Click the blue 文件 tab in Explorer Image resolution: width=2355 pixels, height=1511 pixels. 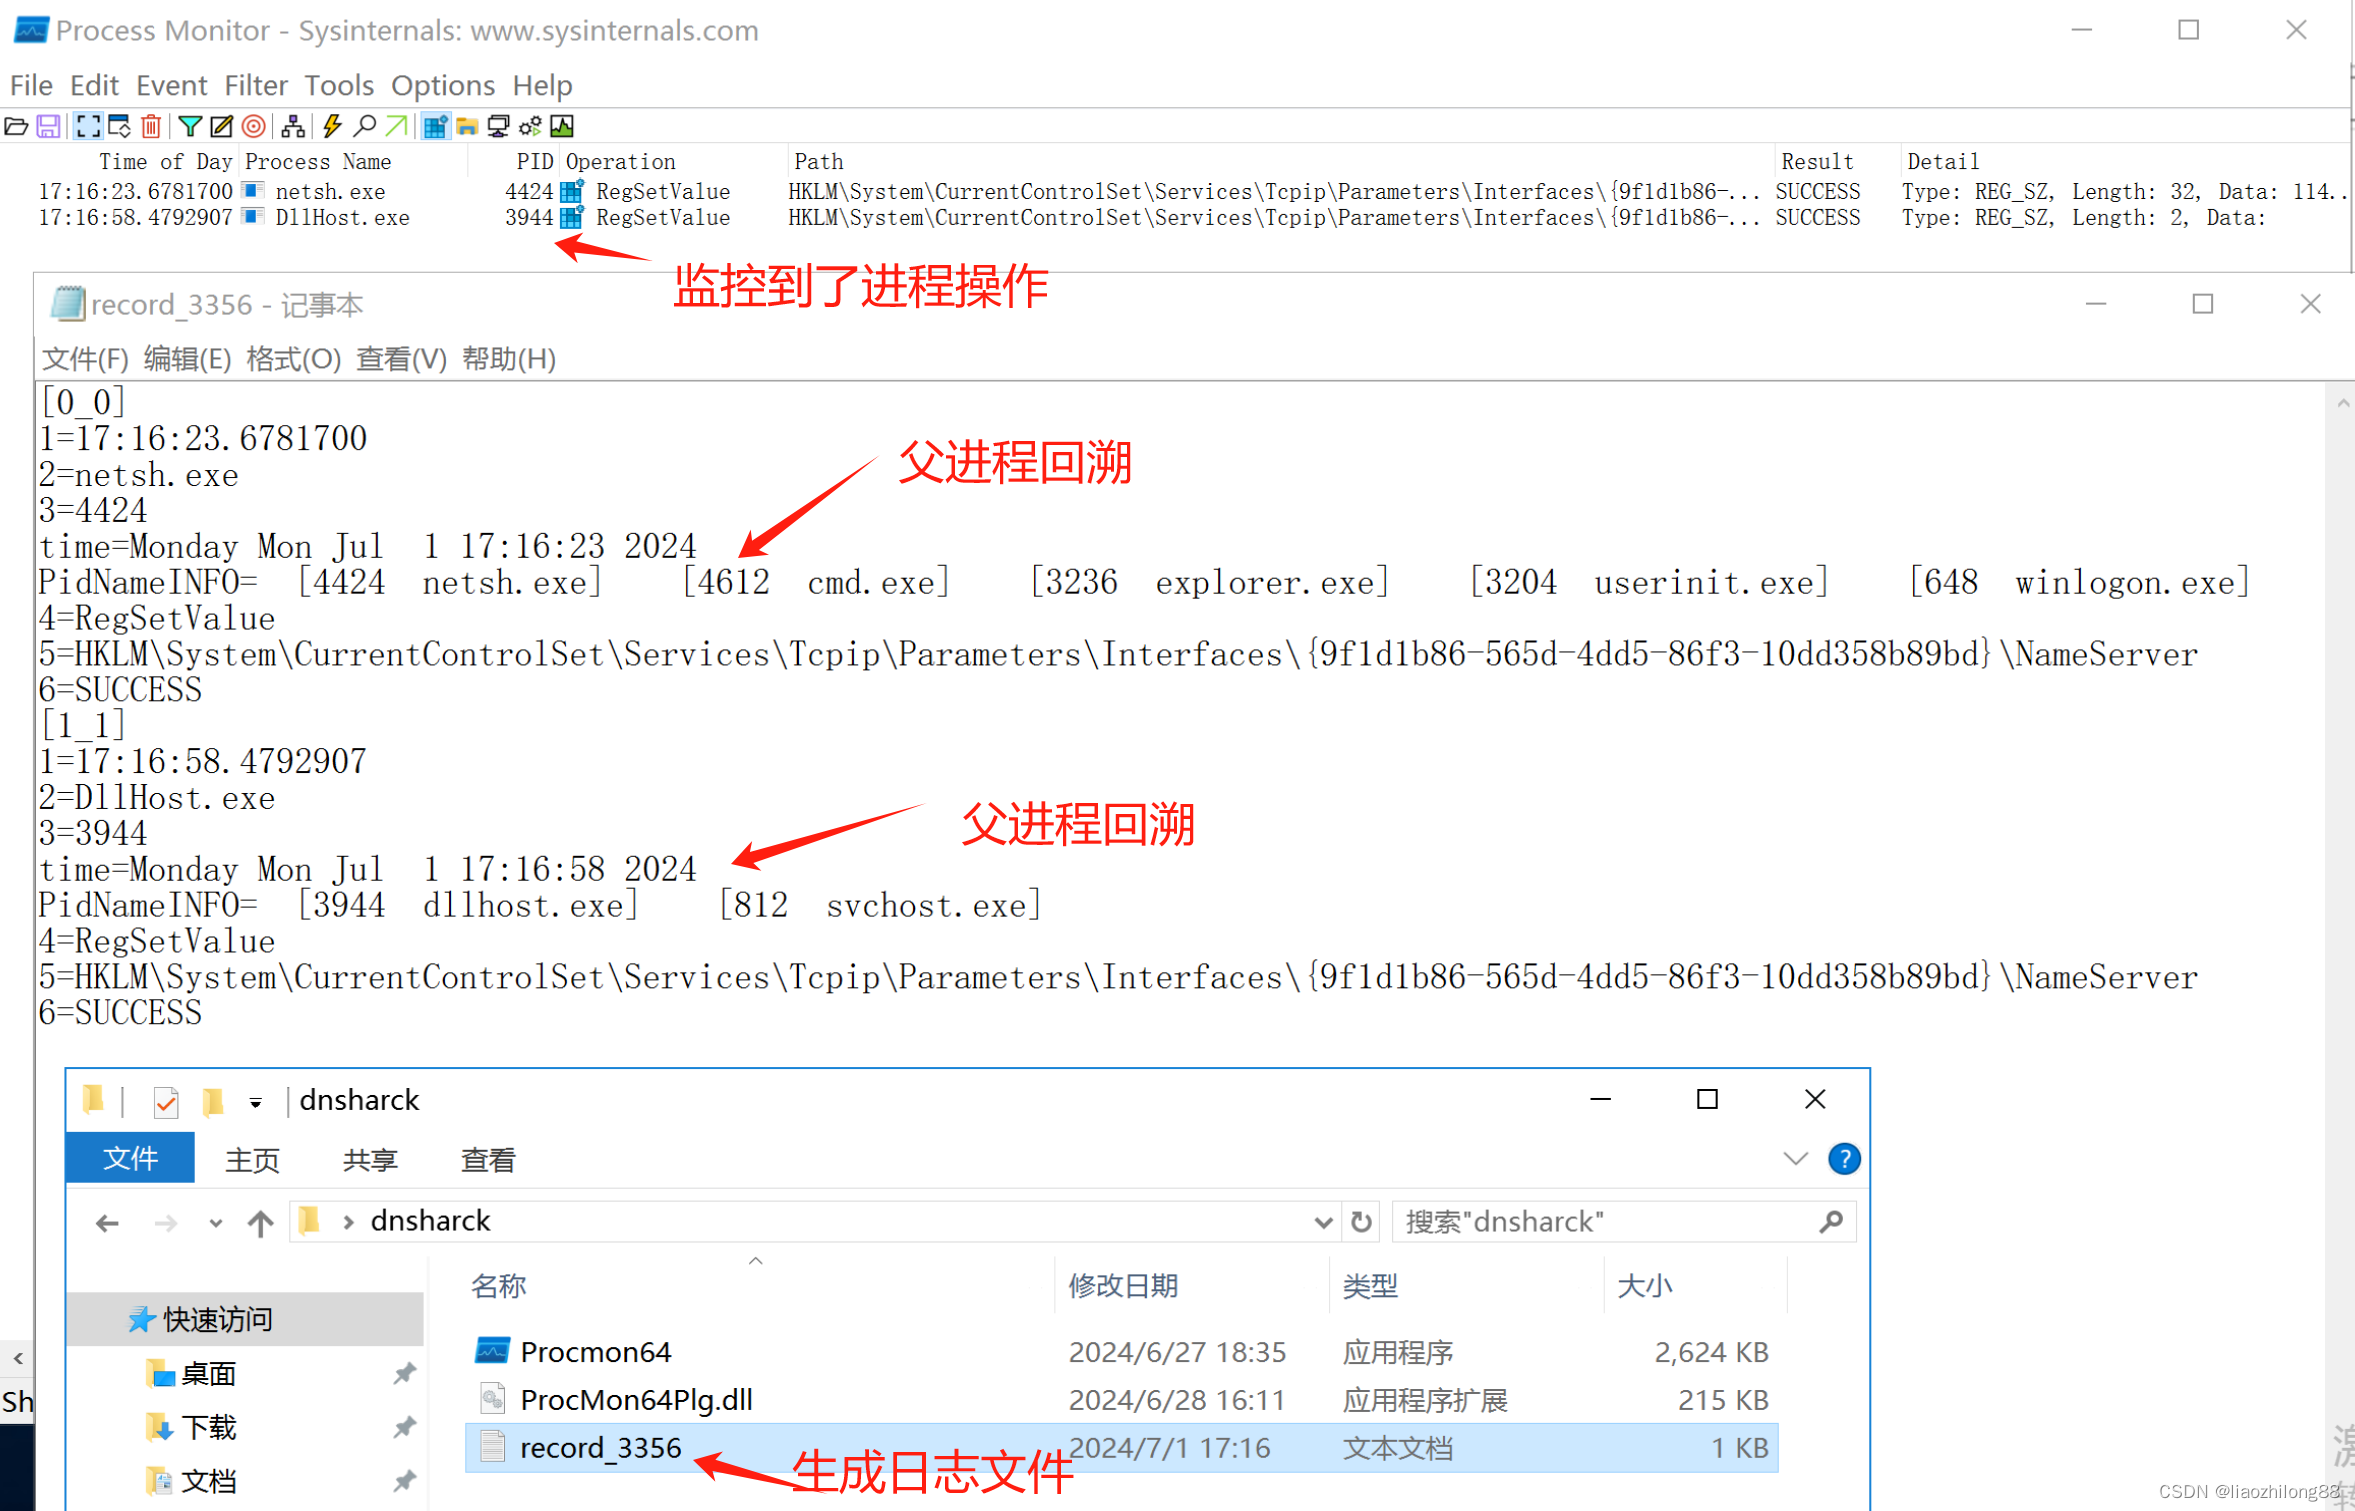tap(130, 1159)
